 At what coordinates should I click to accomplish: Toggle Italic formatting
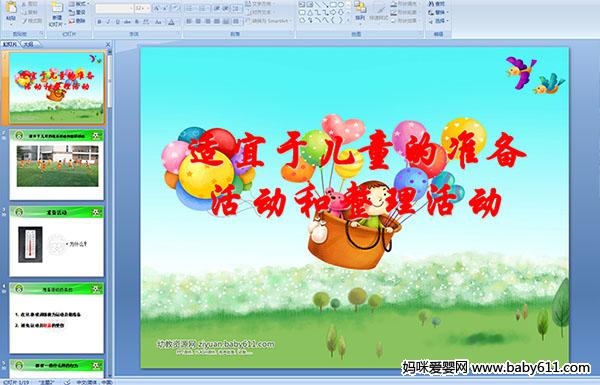(x=108, y=22)
